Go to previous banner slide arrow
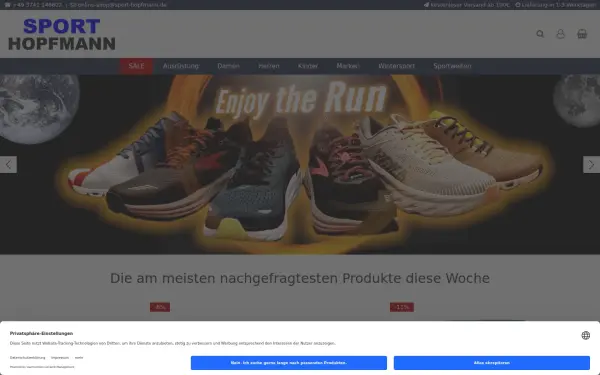The height and width of the screenshot is (375, 600). [x=8, y=165]
